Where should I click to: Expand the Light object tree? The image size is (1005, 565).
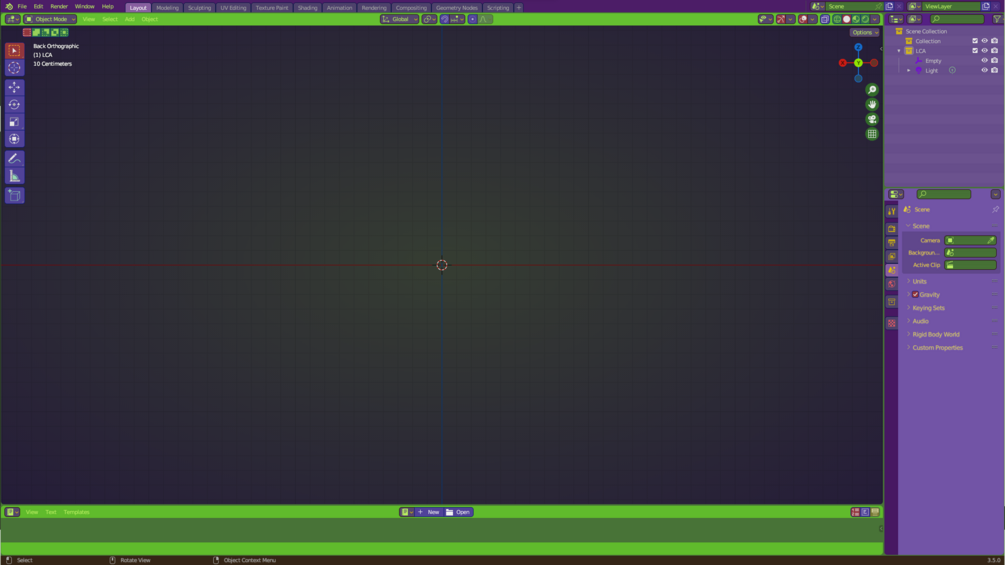pyautogui.click(x=908, y=70)
